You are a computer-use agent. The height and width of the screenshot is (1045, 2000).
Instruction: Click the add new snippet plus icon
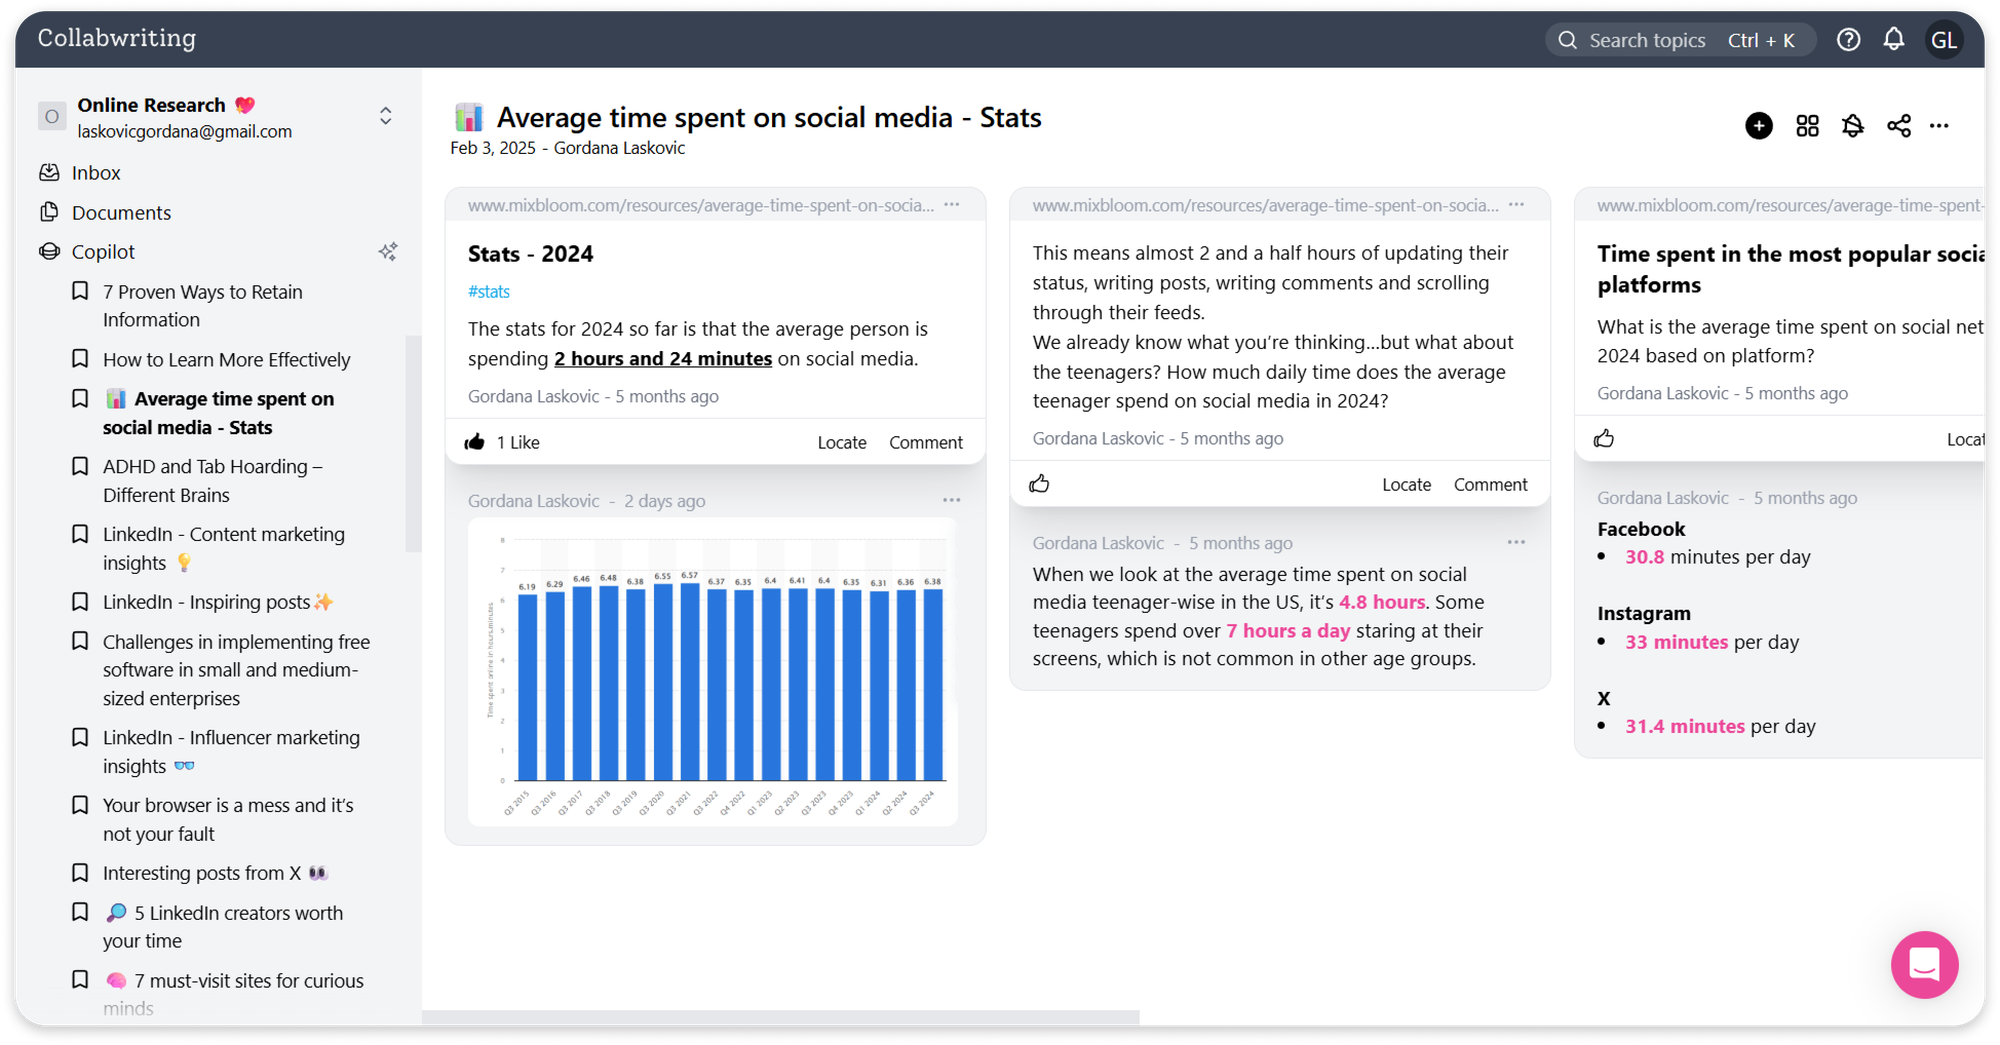click(1758, 126)
